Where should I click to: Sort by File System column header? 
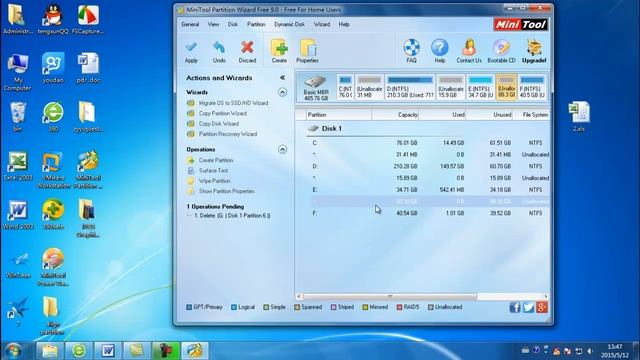point(531,115)
